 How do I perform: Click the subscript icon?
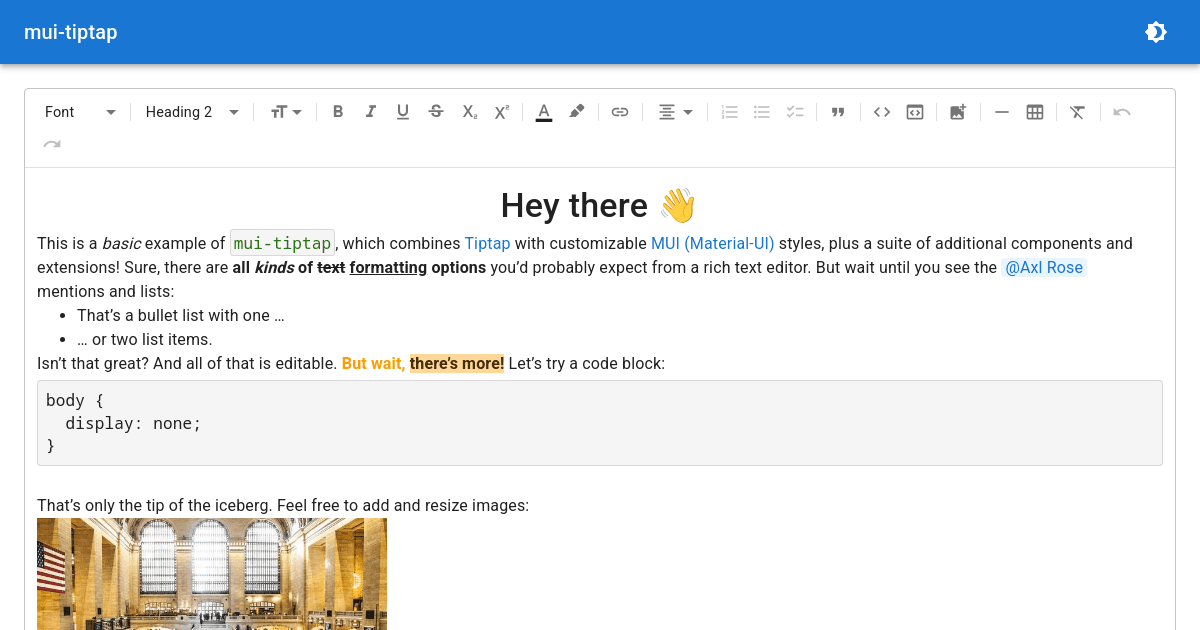point(469,112)
